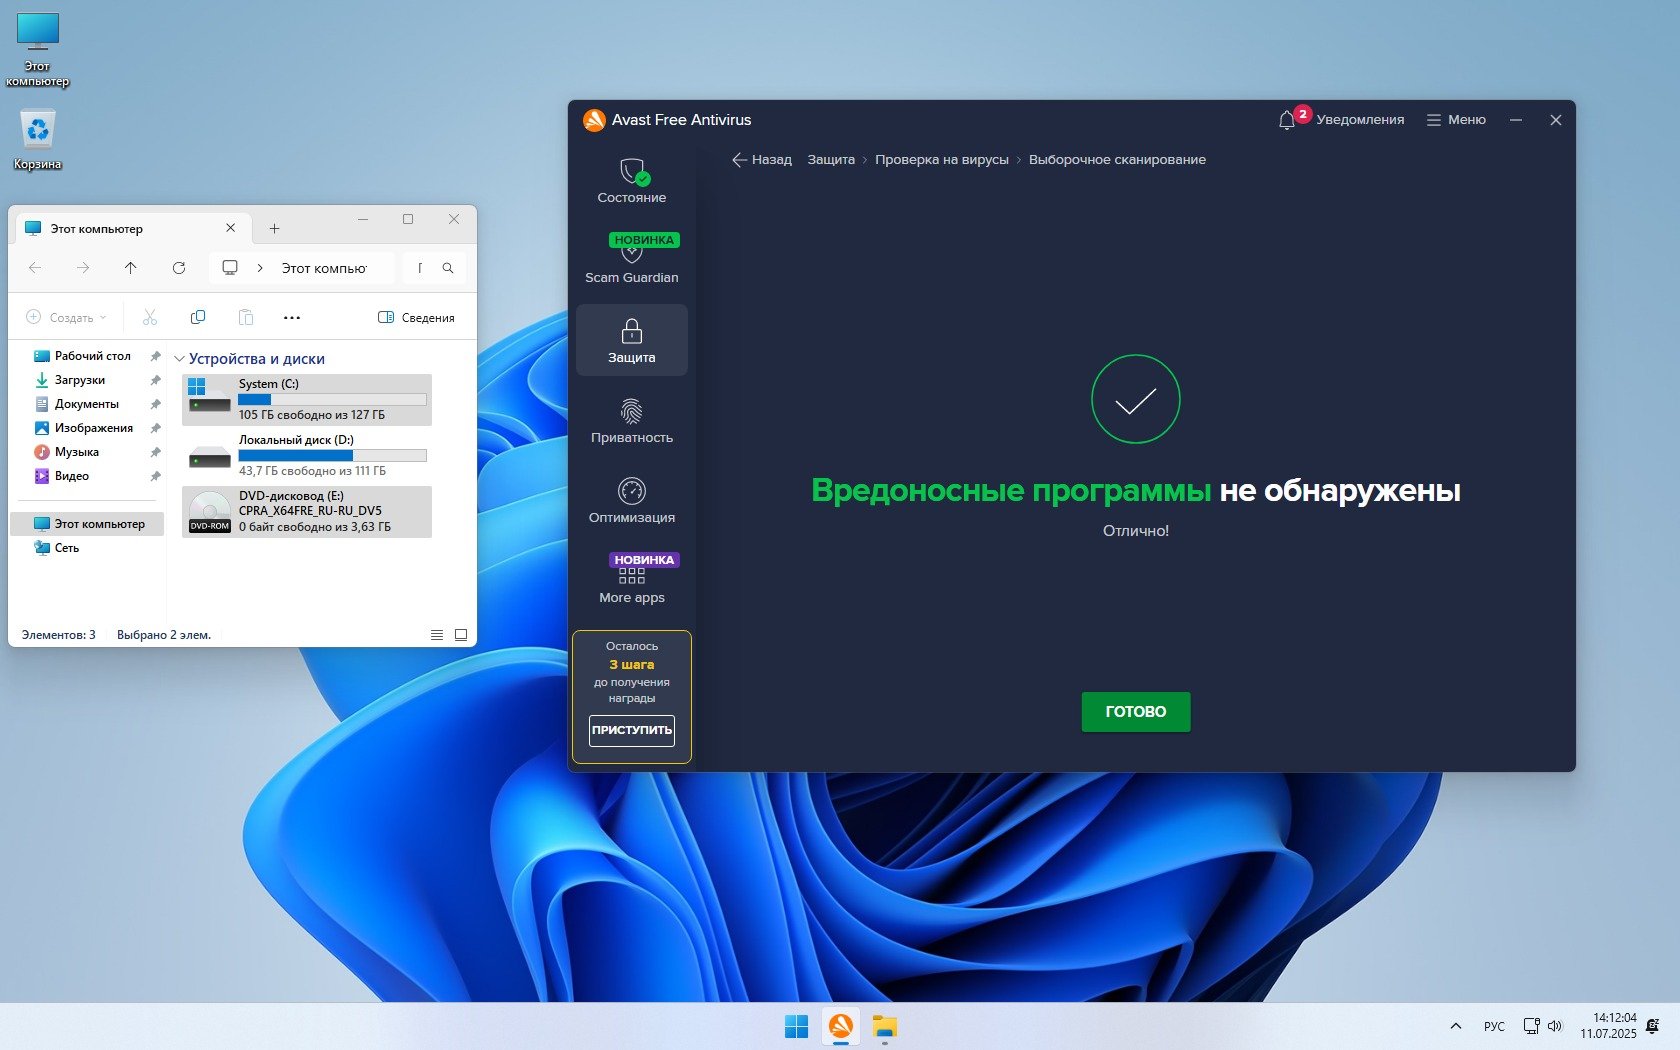
Task: Click the Explorer back arrow
Action: 35,268
